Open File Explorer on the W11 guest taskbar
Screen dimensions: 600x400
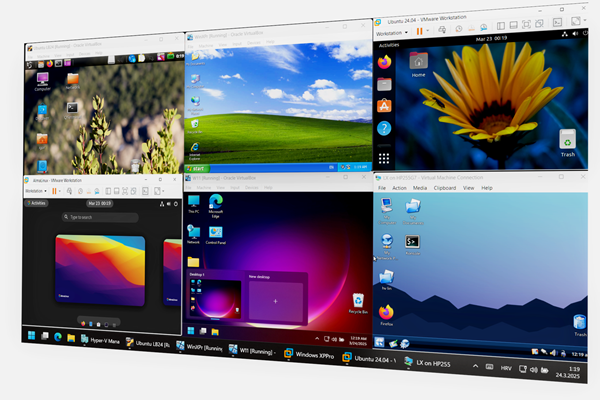pyautogui.click(x=215, y=332)
